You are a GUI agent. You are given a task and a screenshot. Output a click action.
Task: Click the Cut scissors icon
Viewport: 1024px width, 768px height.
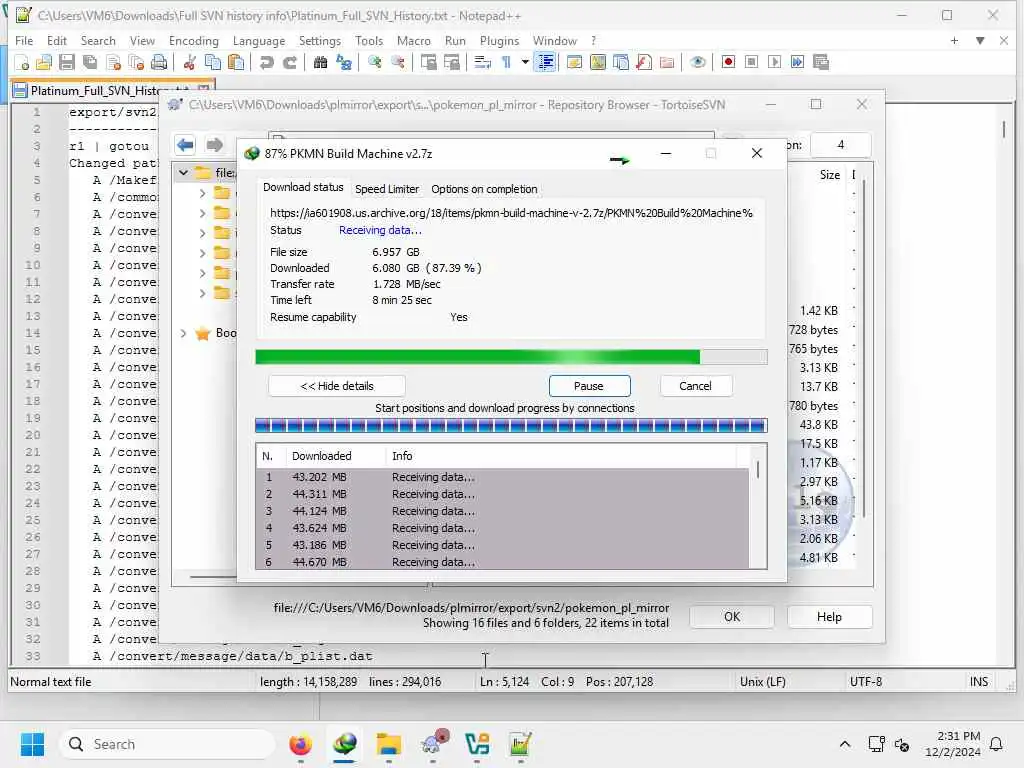(x=189, y=63)
